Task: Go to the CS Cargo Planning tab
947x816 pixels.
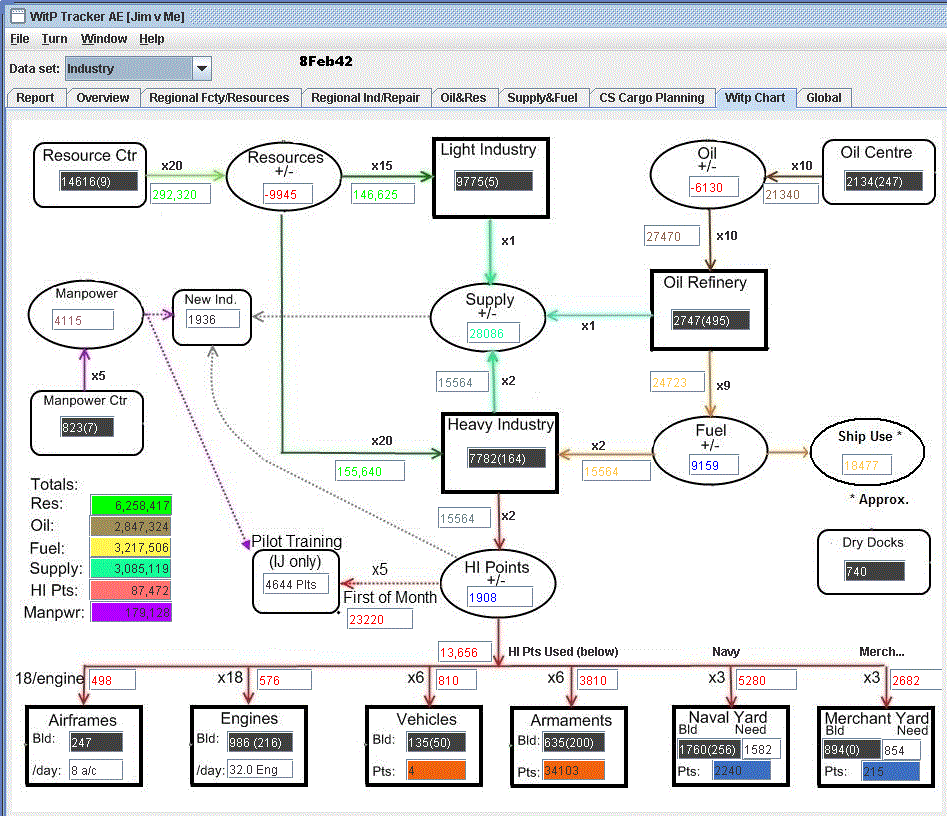Action: (652, 98)
